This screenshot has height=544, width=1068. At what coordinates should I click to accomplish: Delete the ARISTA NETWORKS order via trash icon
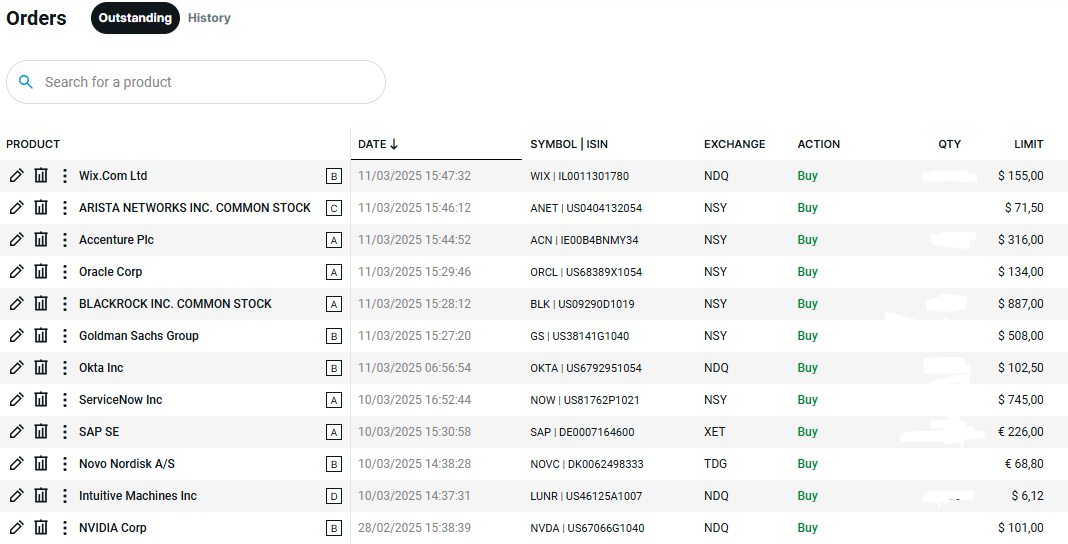click(x=41, y=208)
